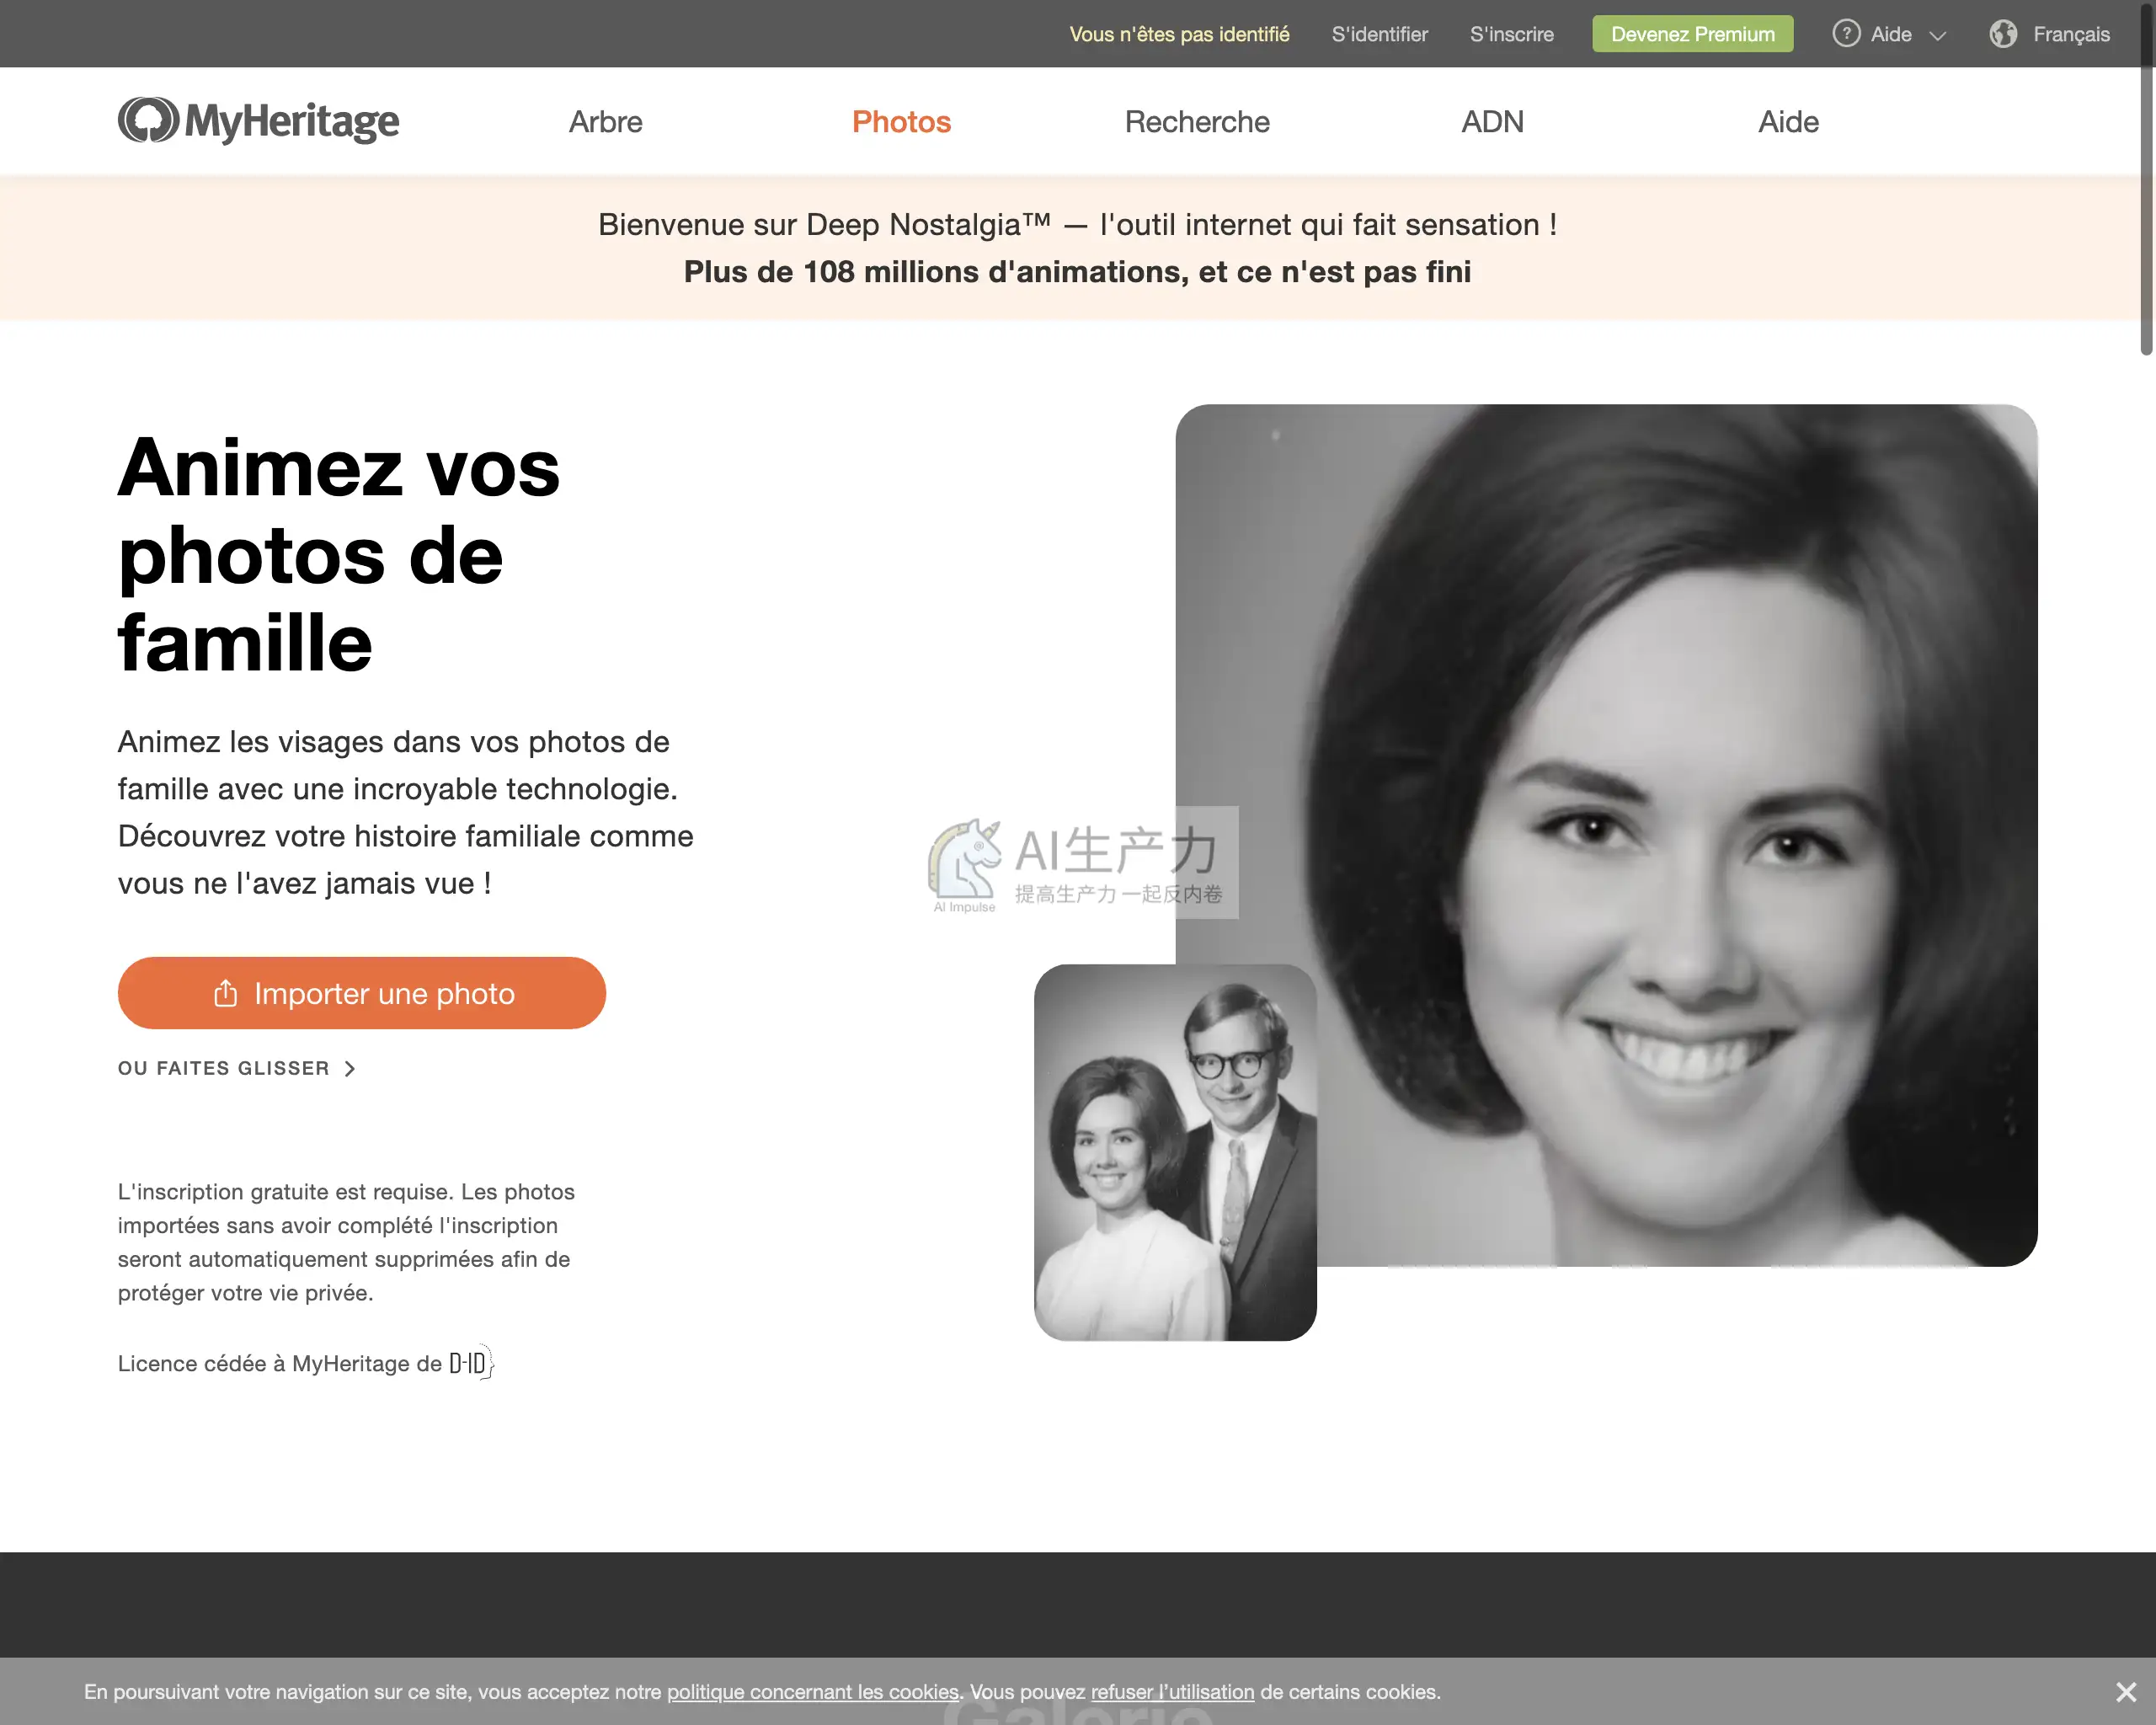Click the 'Animez vos photos de famille' heading

(339, 555)
